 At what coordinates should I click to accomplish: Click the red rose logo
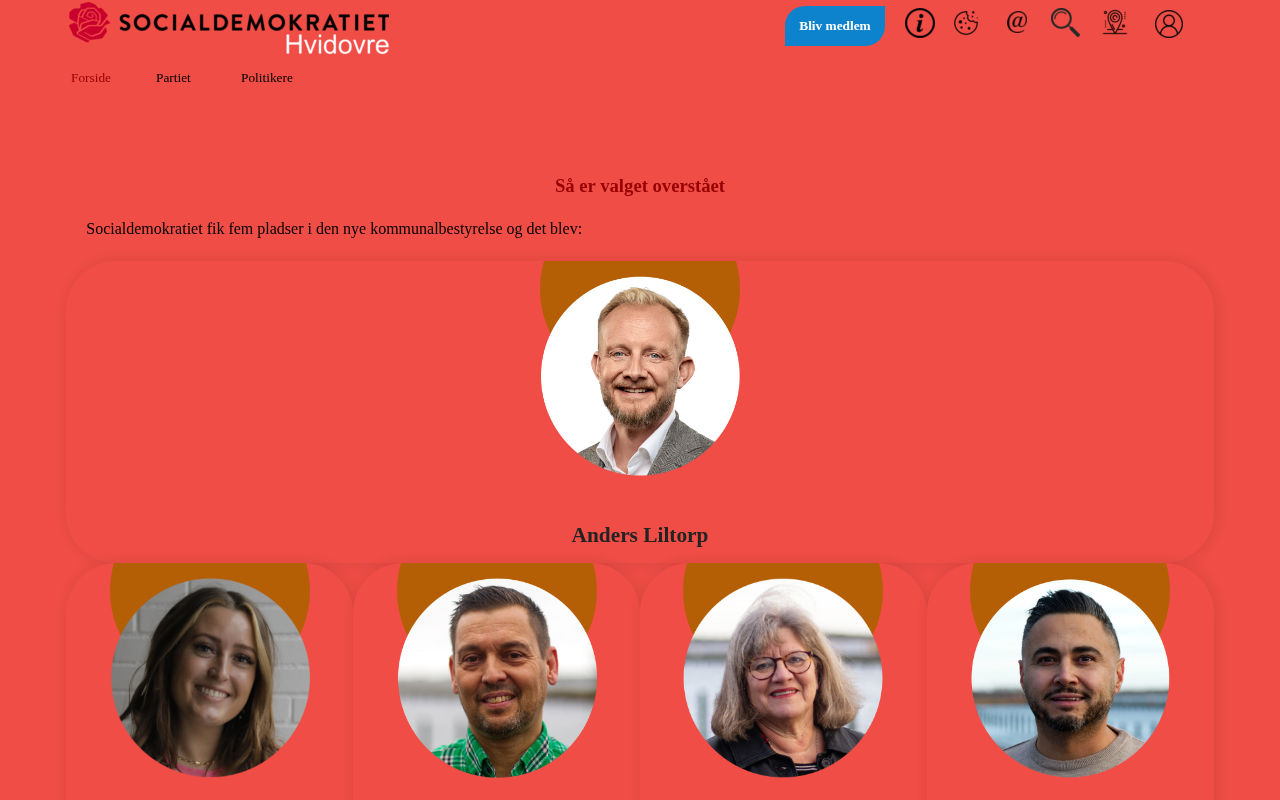point(89,22)
